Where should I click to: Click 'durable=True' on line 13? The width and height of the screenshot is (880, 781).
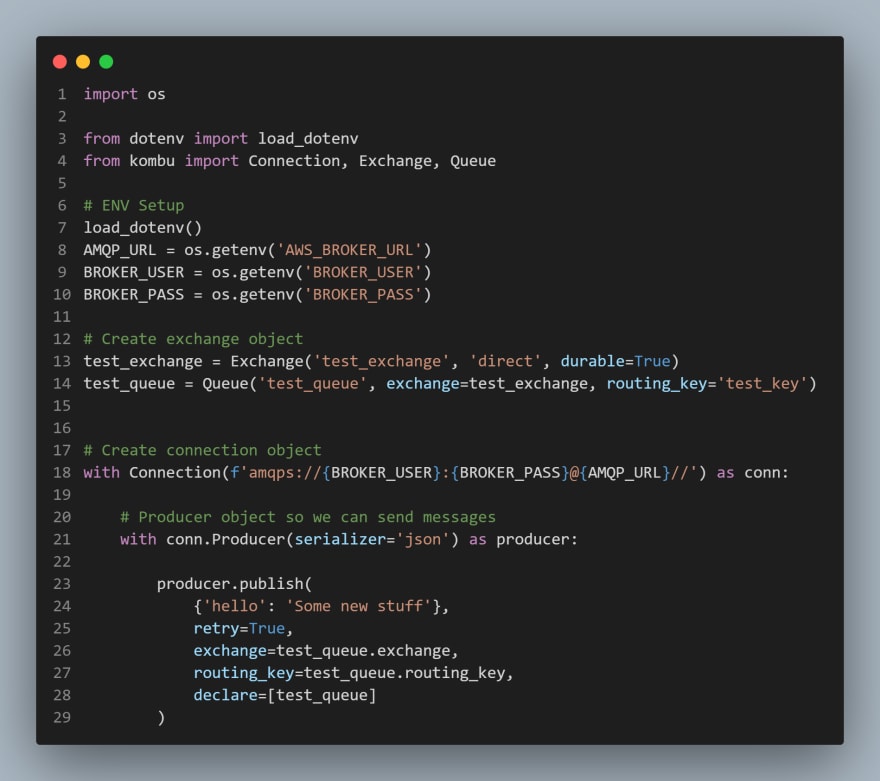[x=615, y=361]
